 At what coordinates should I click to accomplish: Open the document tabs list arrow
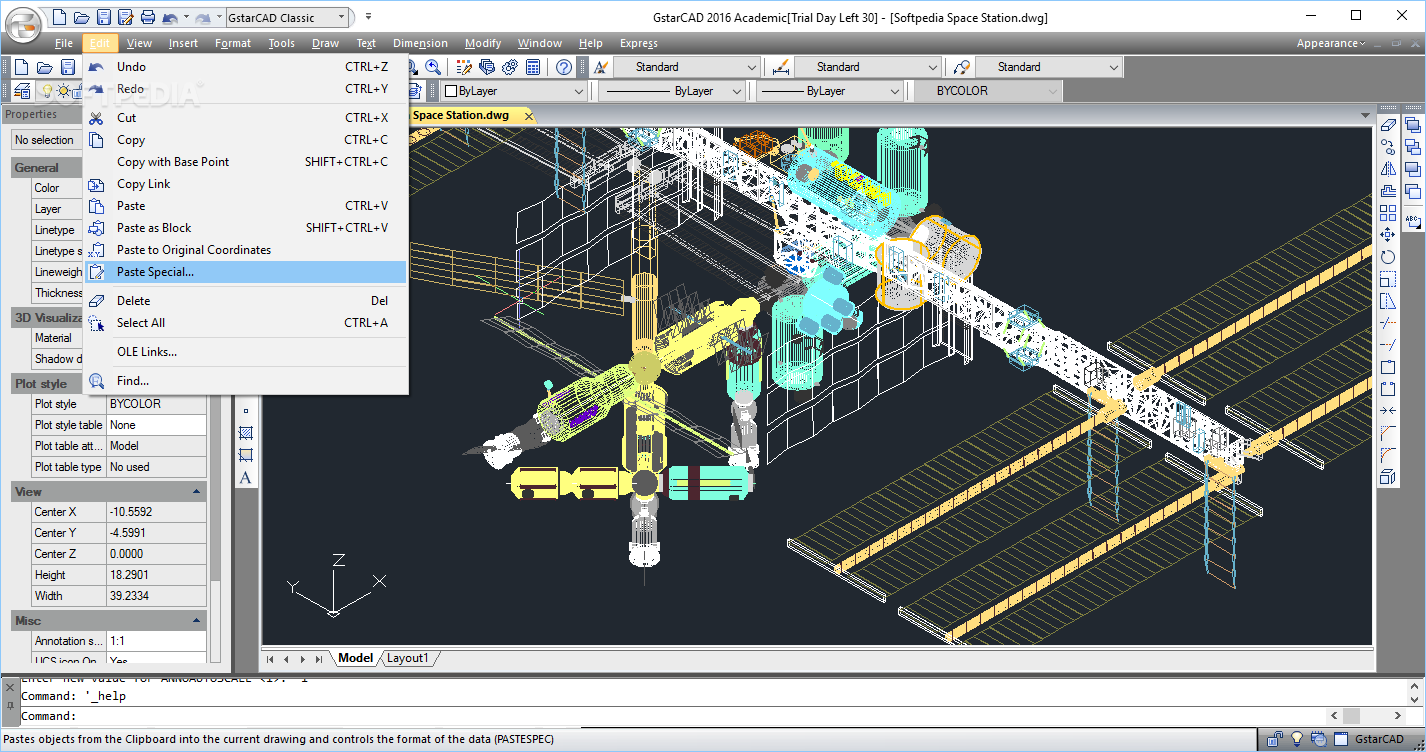point(1366,116)
